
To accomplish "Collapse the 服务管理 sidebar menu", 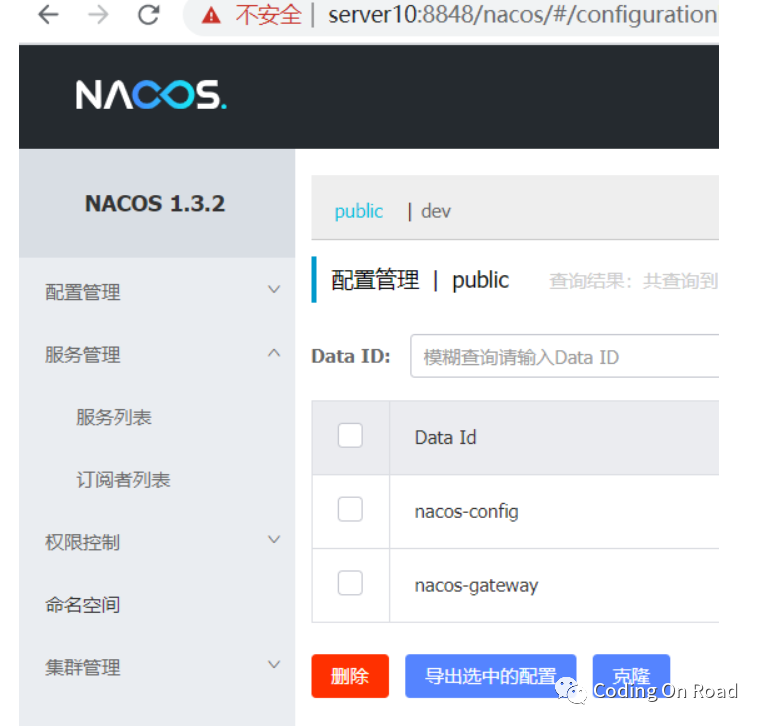I will click(157, 355).
